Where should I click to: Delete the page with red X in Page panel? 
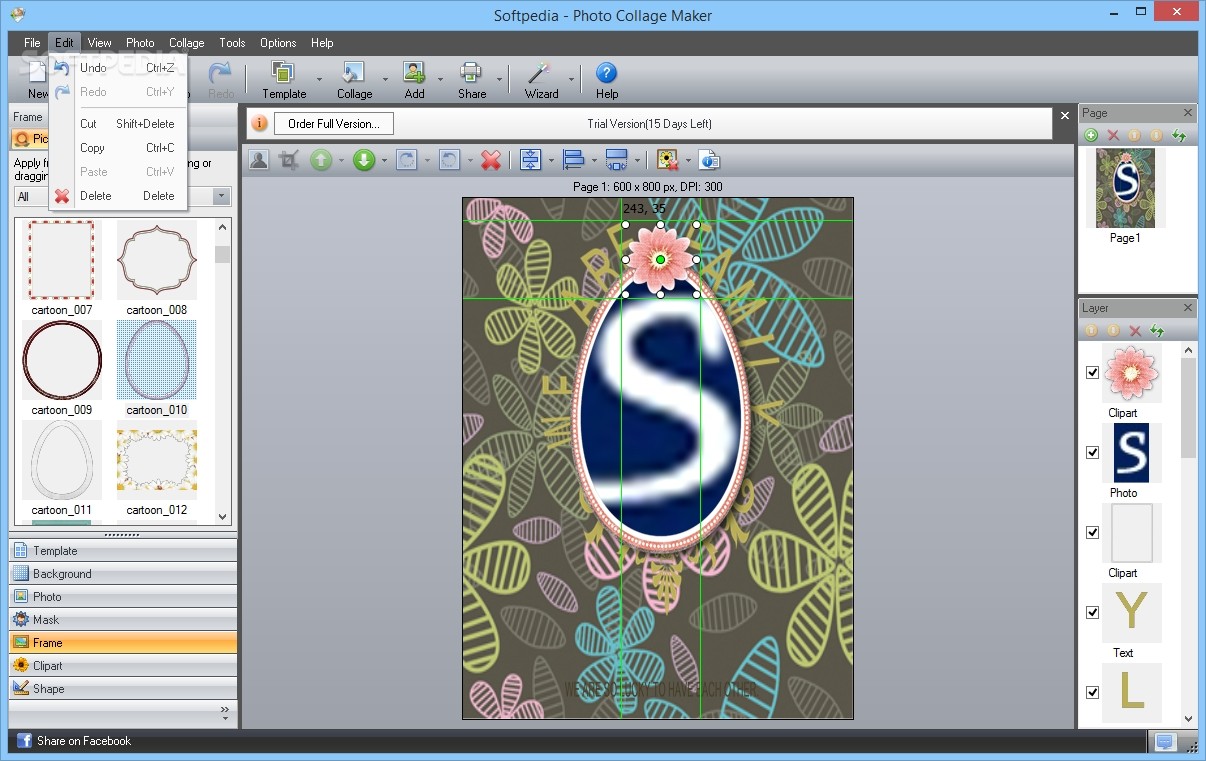(1113, 135)
